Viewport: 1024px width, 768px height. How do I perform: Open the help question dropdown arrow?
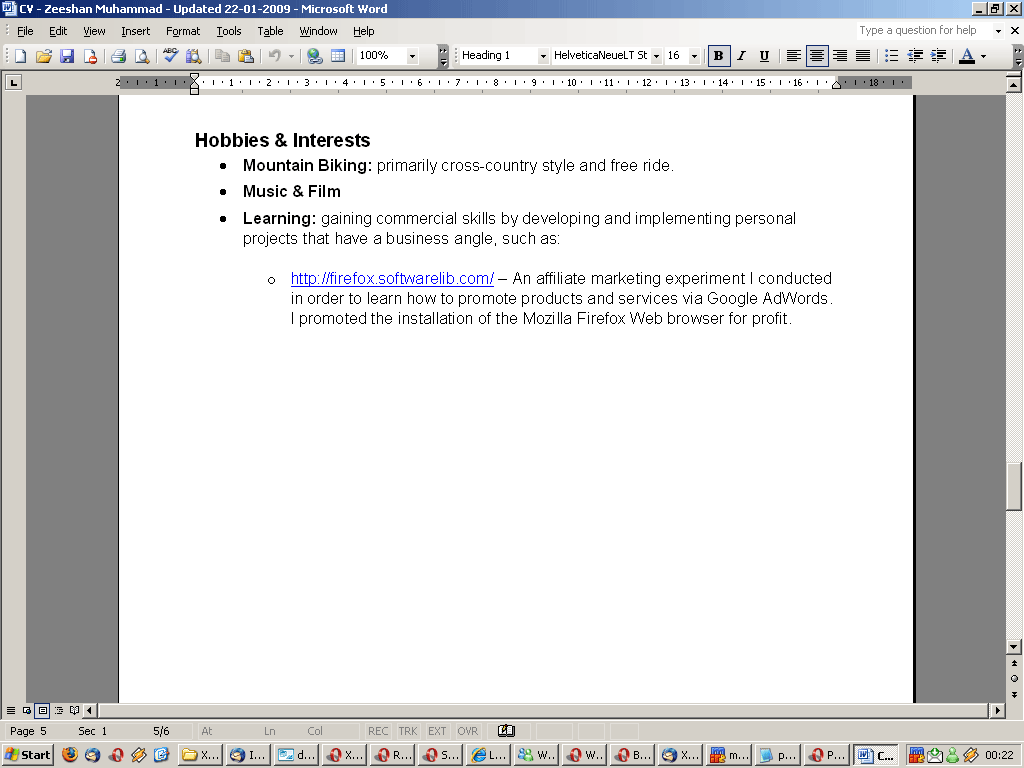point(998,31)
